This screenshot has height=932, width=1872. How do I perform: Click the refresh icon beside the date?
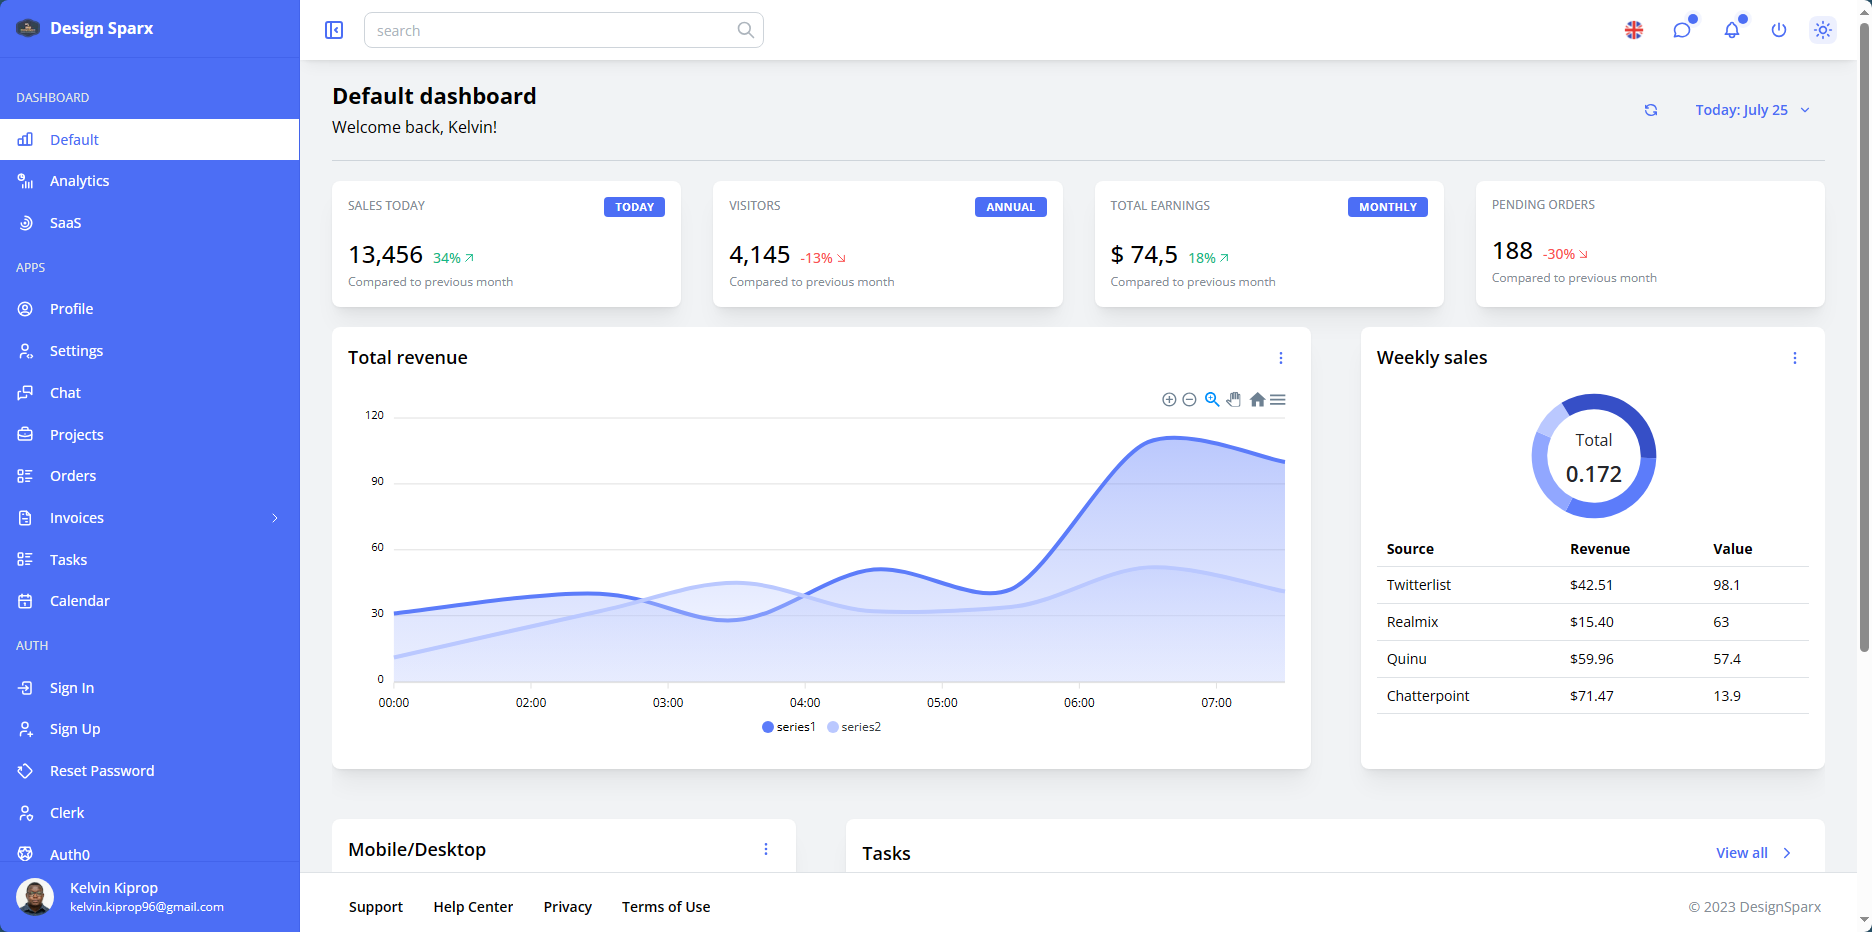[1651, 110]
